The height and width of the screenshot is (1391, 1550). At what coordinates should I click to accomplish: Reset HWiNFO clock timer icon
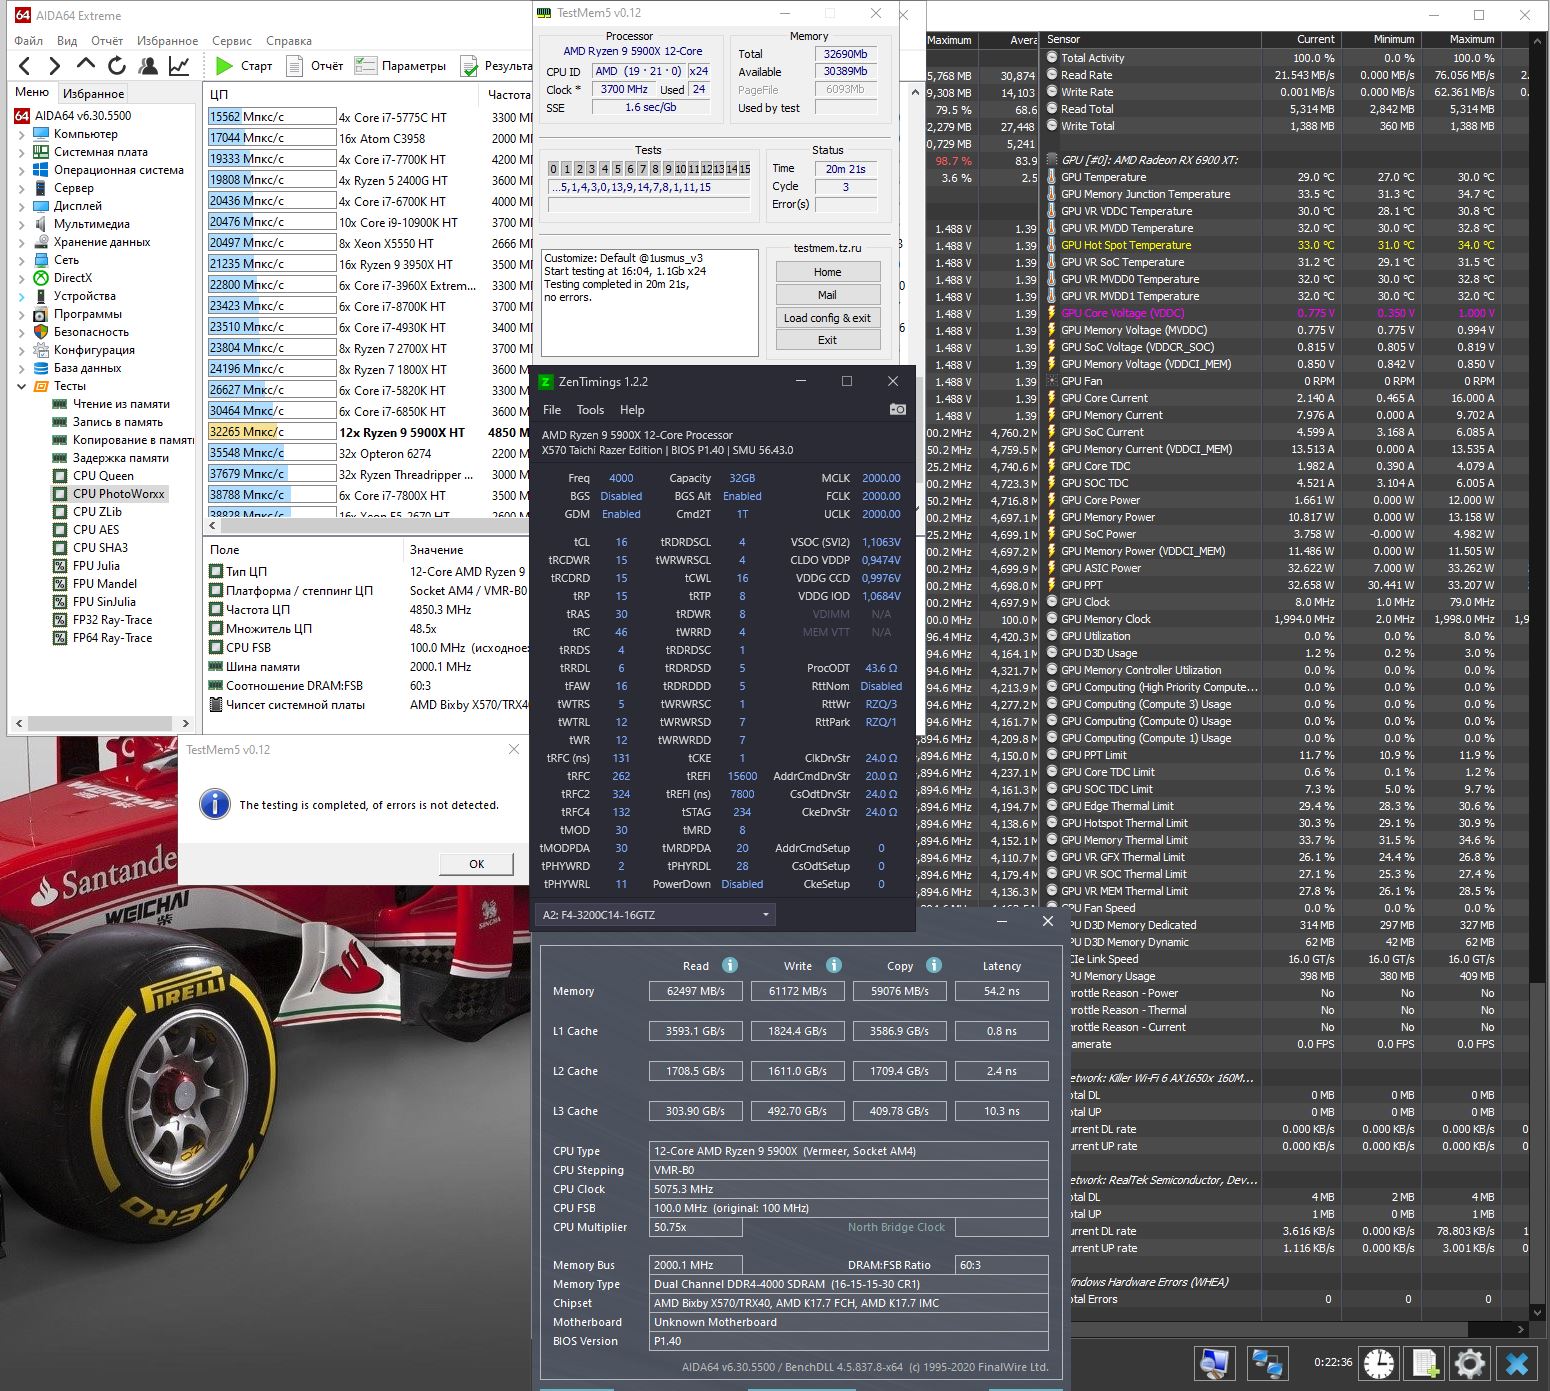click(x=1378, y=1363)
